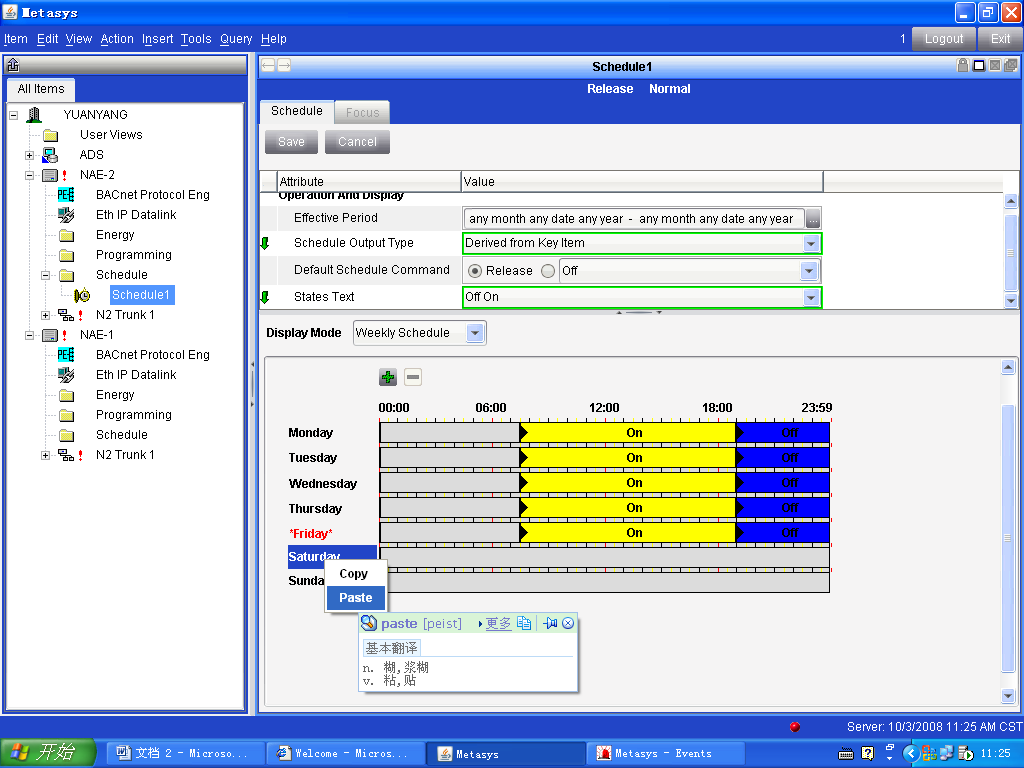Click the ADS server icon in tree
Screen dimensions: 1024x768
click(x=50, y=155)
